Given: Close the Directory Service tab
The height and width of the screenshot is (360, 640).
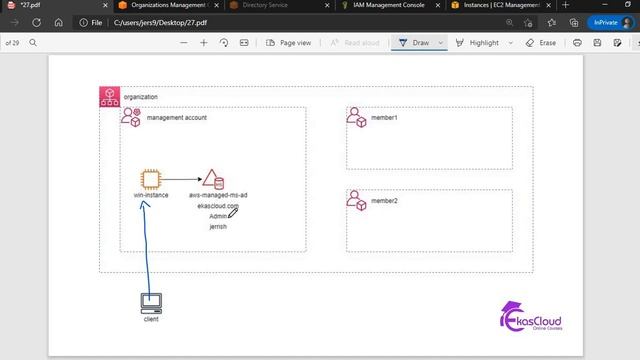Looking at the screenshot, I should click(327, 5).
